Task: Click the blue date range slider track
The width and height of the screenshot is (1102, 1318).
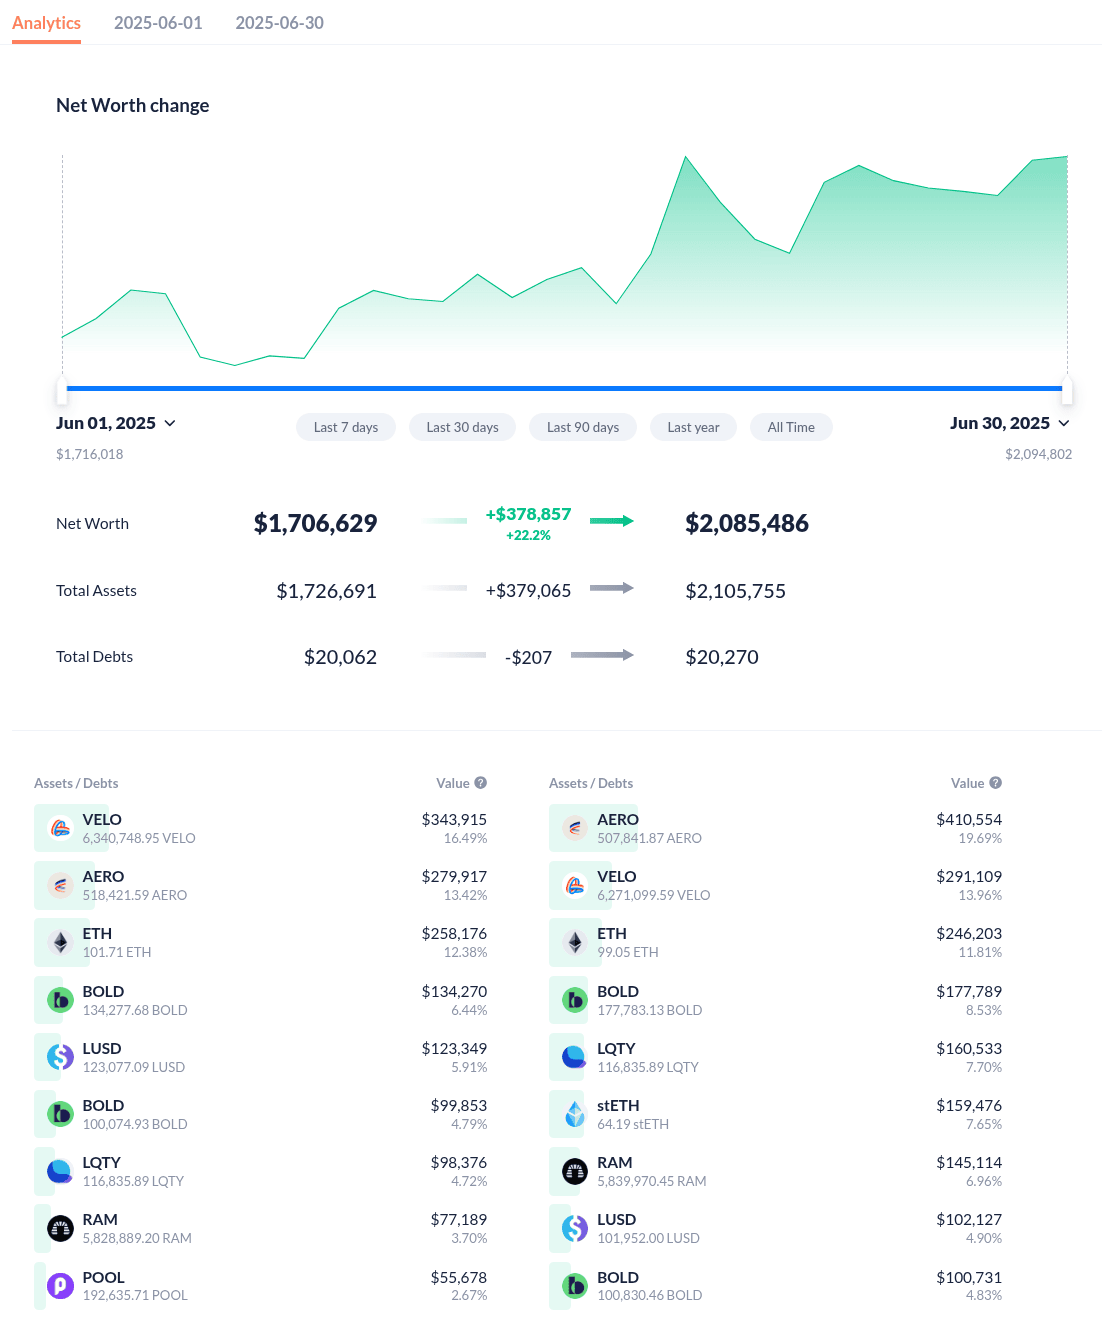Action: (564, 388)
